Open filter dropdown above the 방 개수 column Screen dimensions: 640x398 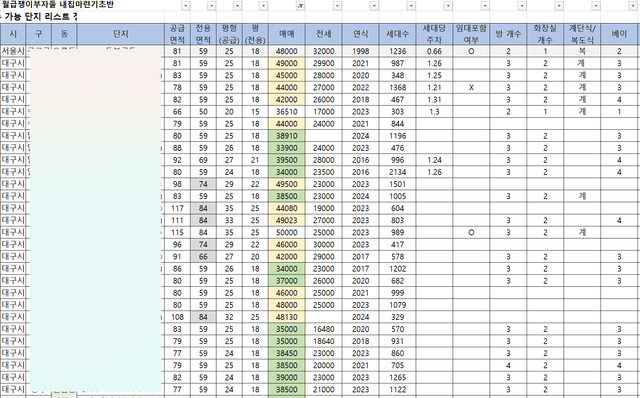[522, 6]
